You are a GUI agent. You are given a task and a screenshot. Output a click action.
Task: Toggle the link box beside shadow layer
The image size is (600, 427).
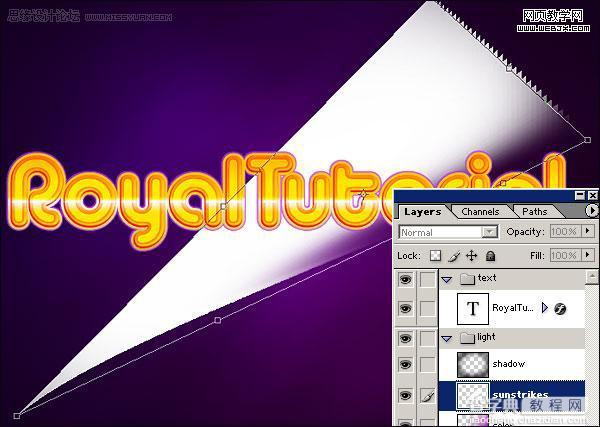[428, 364]
